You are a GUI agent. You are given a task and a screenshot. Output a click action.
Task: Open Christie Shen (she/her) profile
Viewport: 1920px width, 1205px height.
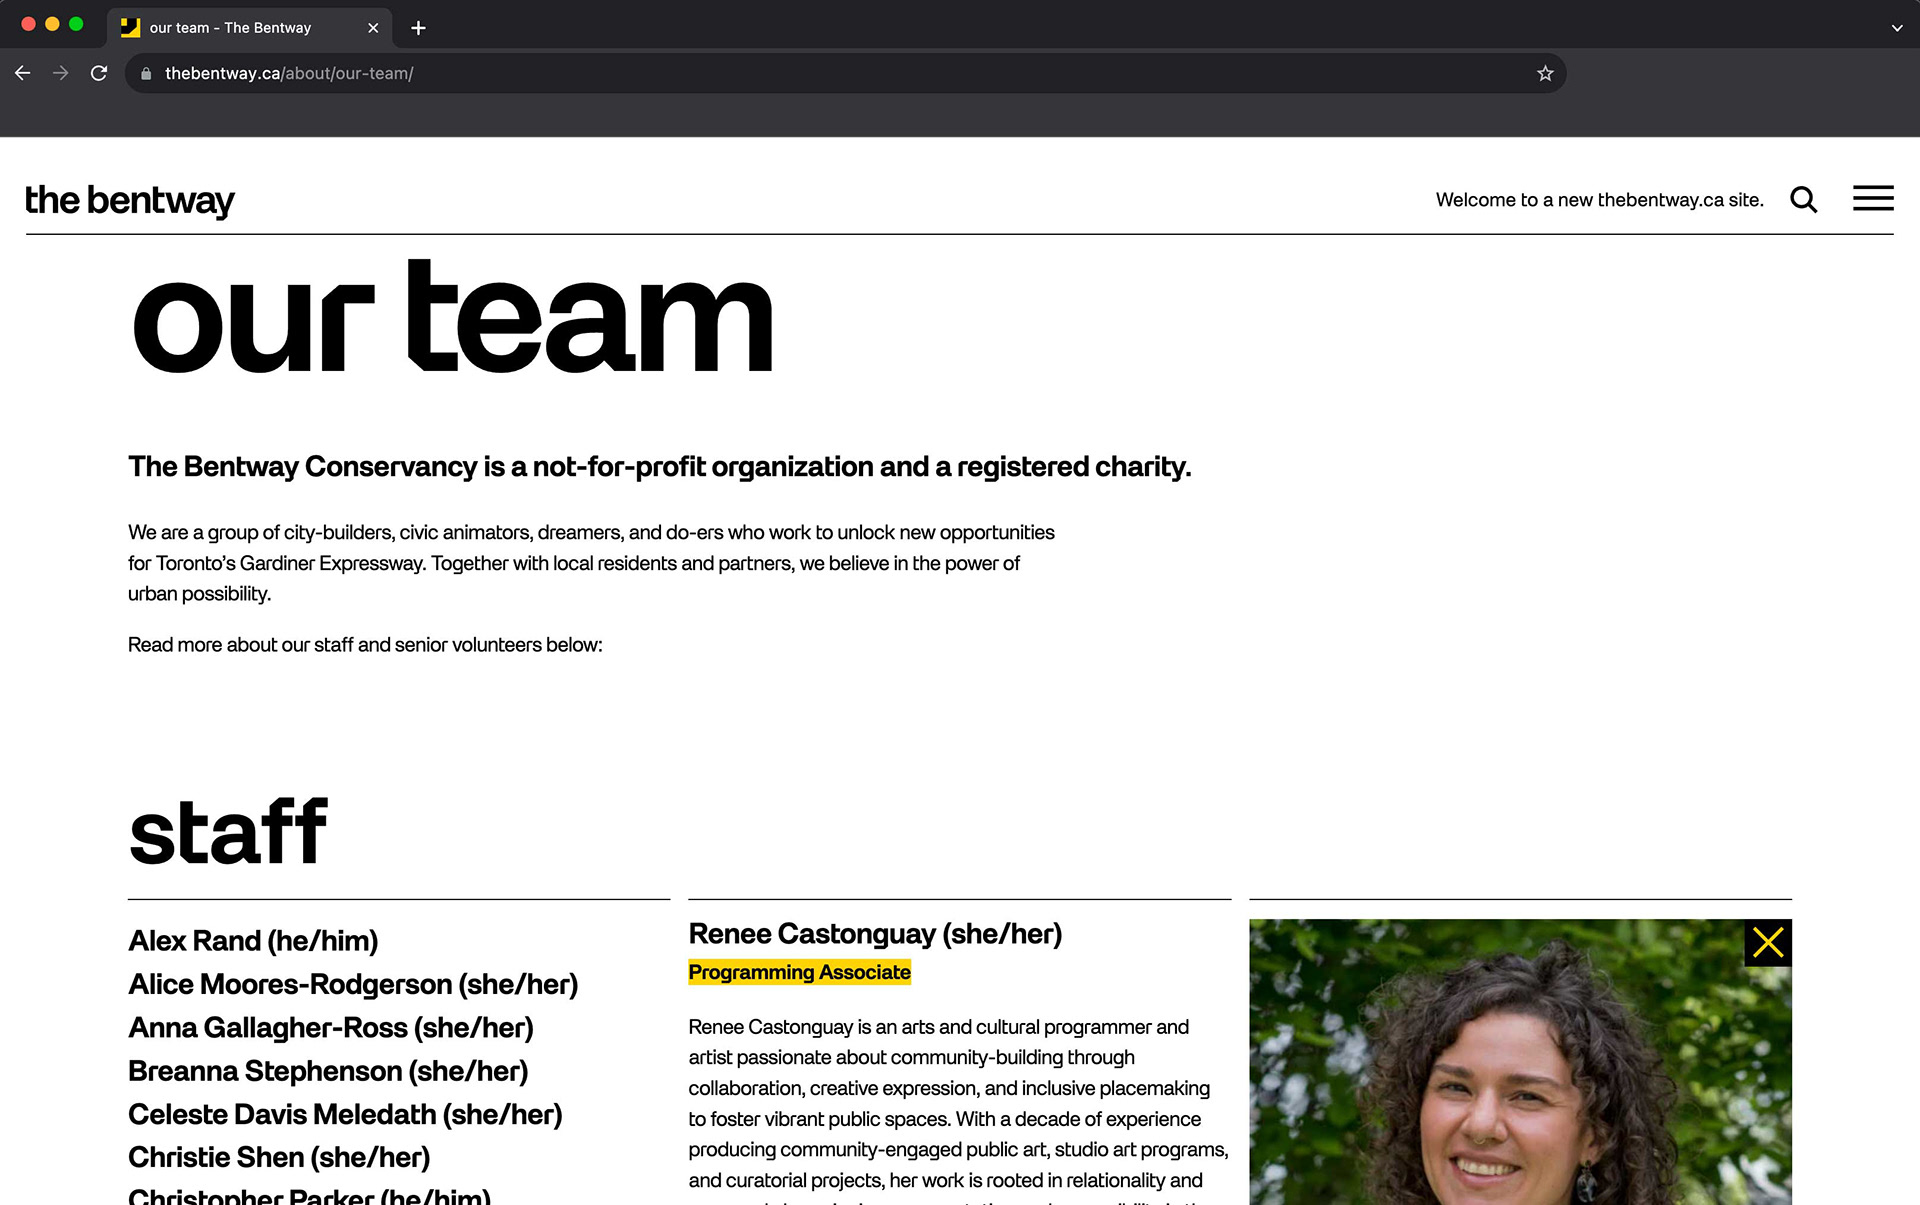tap(279, 1157)
